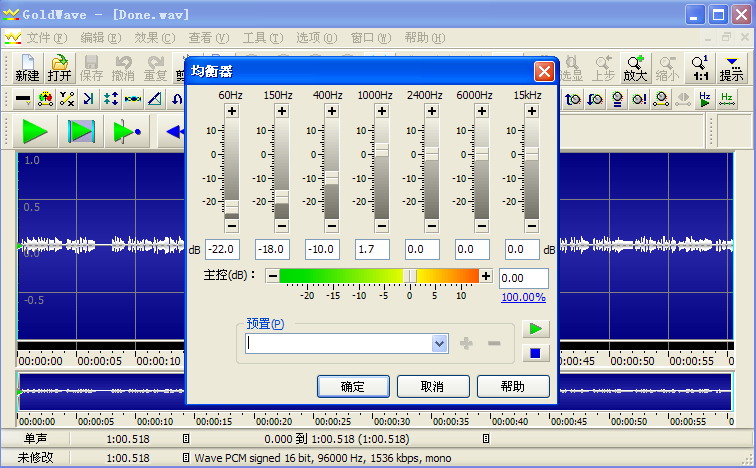Image resolution: width=756 pixels, height=468 pixels.
Task: Click the 1000Hz band slider handle
Action: tap(382, 150)
